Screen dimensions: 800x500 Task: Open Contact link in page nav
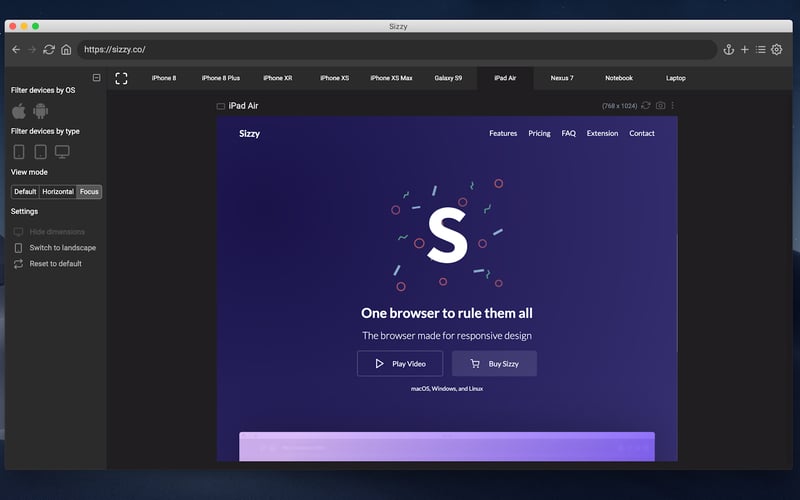pyautogui.click(x=642, y=133)
